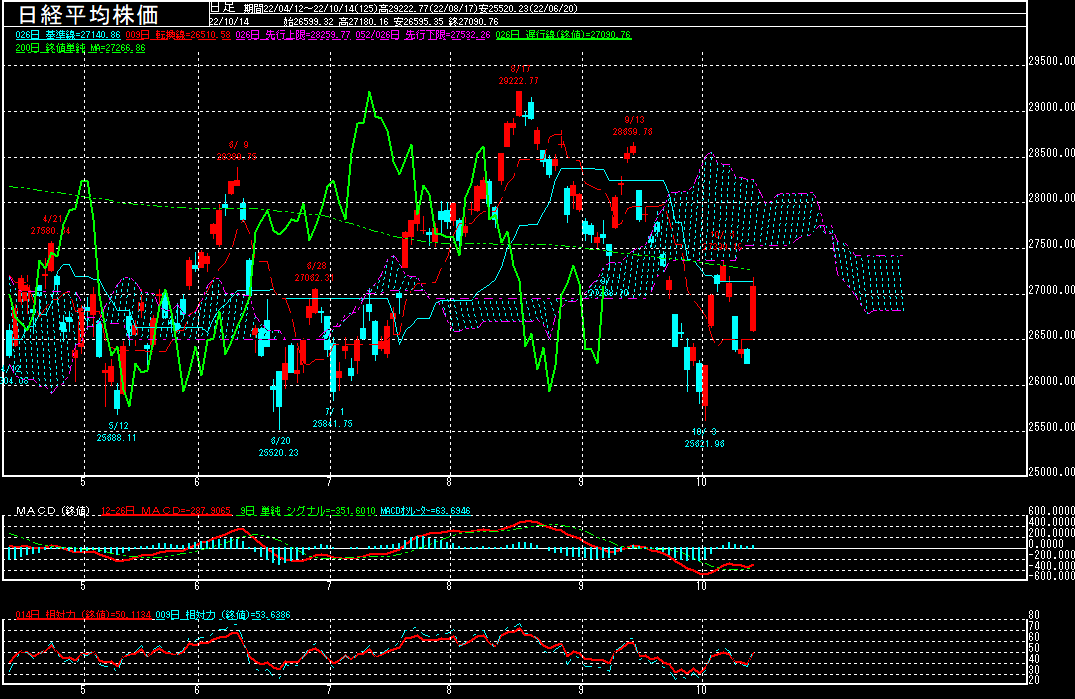Image resolution: width=1075 pixels, height=699 pixels.
Task: Click the 10/3 low annotation below the candles
Action: pyautogui.click(x=704, y=438)
